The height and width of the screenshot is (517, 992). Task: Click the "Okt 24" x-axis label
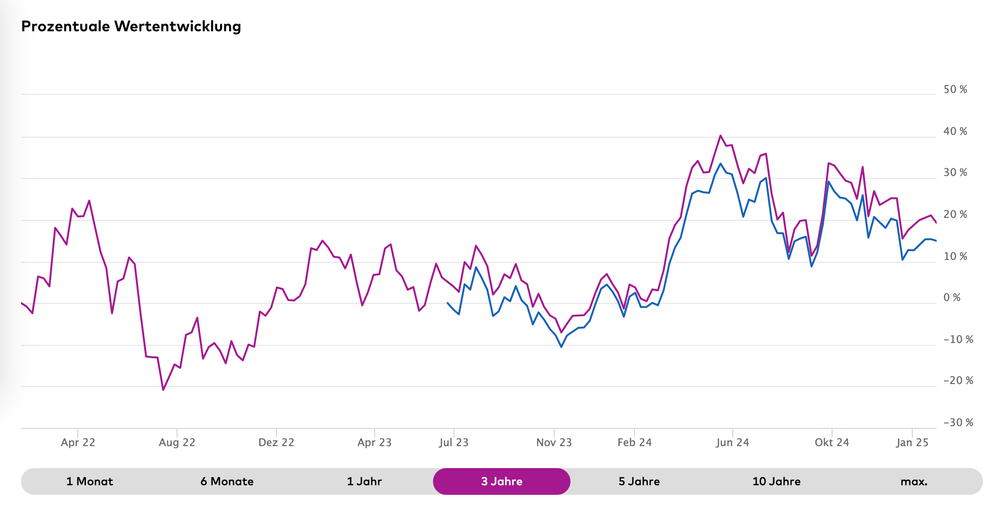(x=831, y=442)
